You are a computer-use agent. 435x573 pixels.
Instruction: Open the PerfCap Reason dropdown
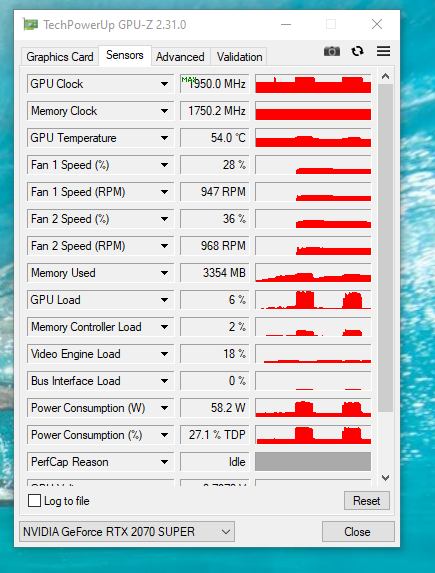tap(164, 462)
